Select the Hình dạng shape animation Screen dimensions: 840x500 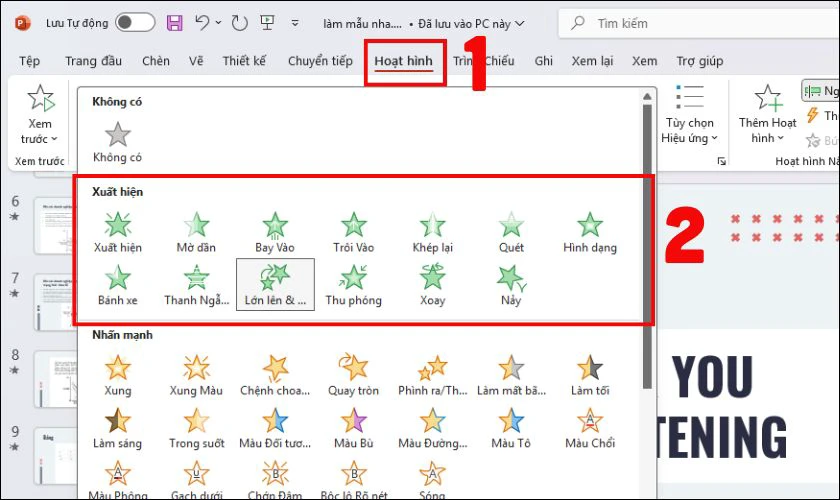(590, 233)
